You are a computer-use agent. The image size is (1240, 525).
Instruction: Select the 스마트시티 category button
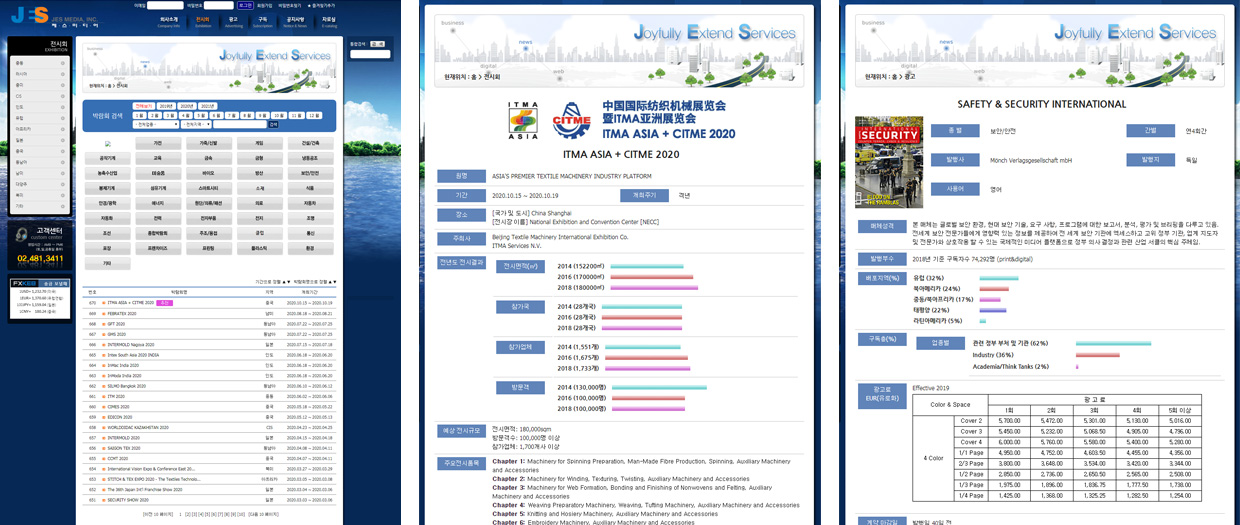coord(209,188)
